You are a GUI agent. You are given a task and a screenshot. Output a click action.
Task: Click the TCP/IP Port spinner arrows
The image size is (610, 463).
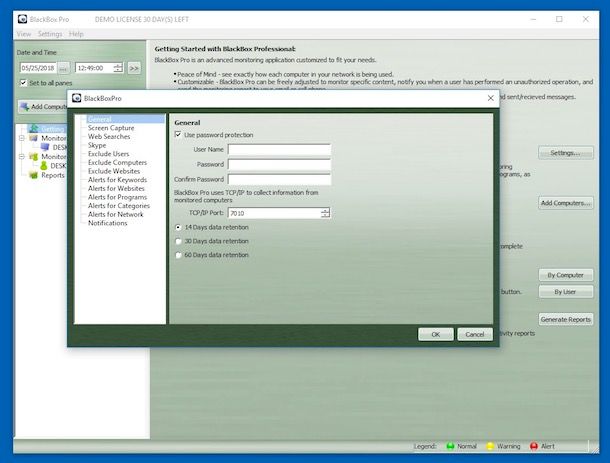(325, 213)
